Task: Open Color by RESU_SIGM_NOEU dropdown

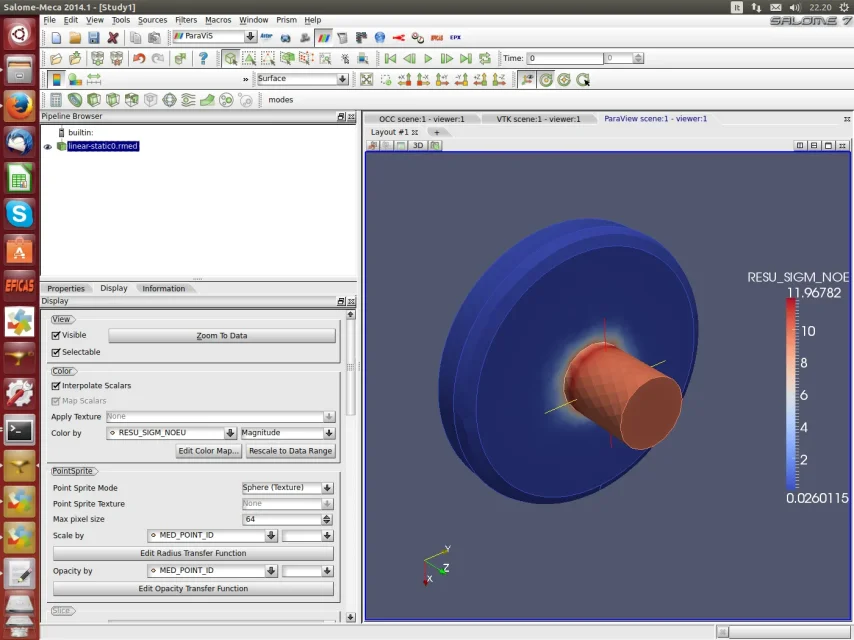Action: point(230,433)
